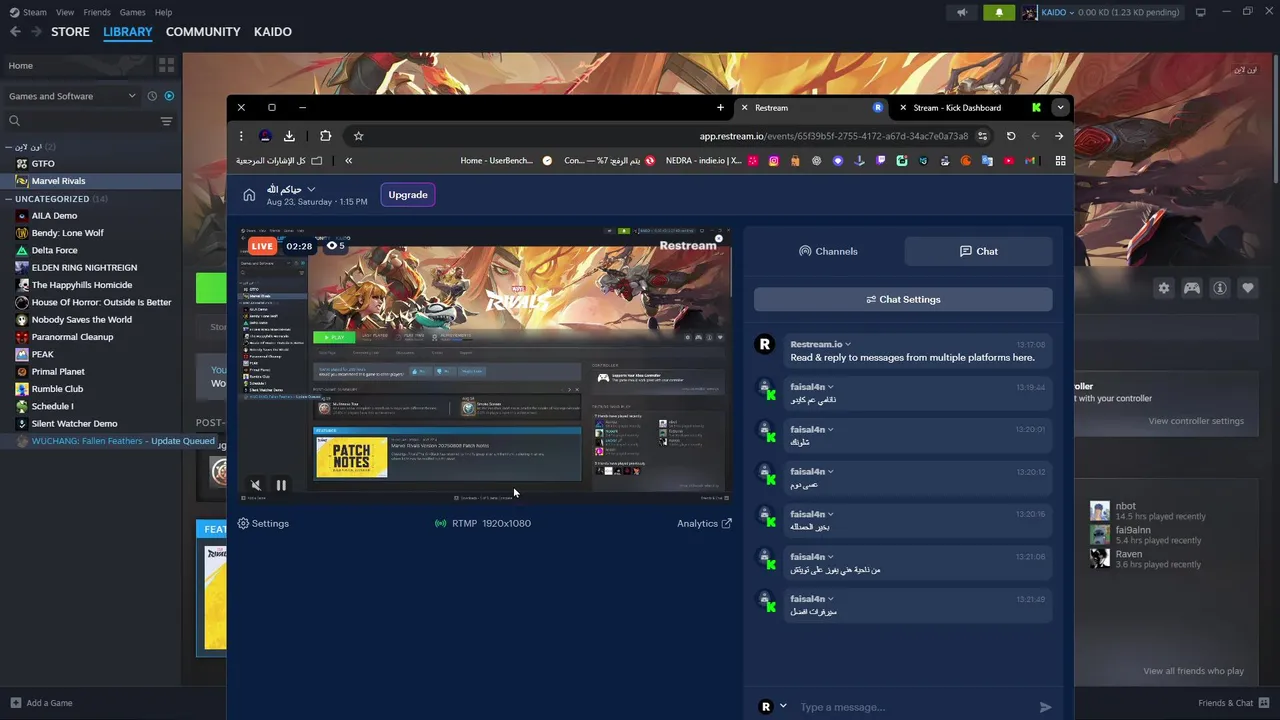Open Restream stream Settings
The height and width of the screenshot is (720, 1280).
click(x=263, y=523)
